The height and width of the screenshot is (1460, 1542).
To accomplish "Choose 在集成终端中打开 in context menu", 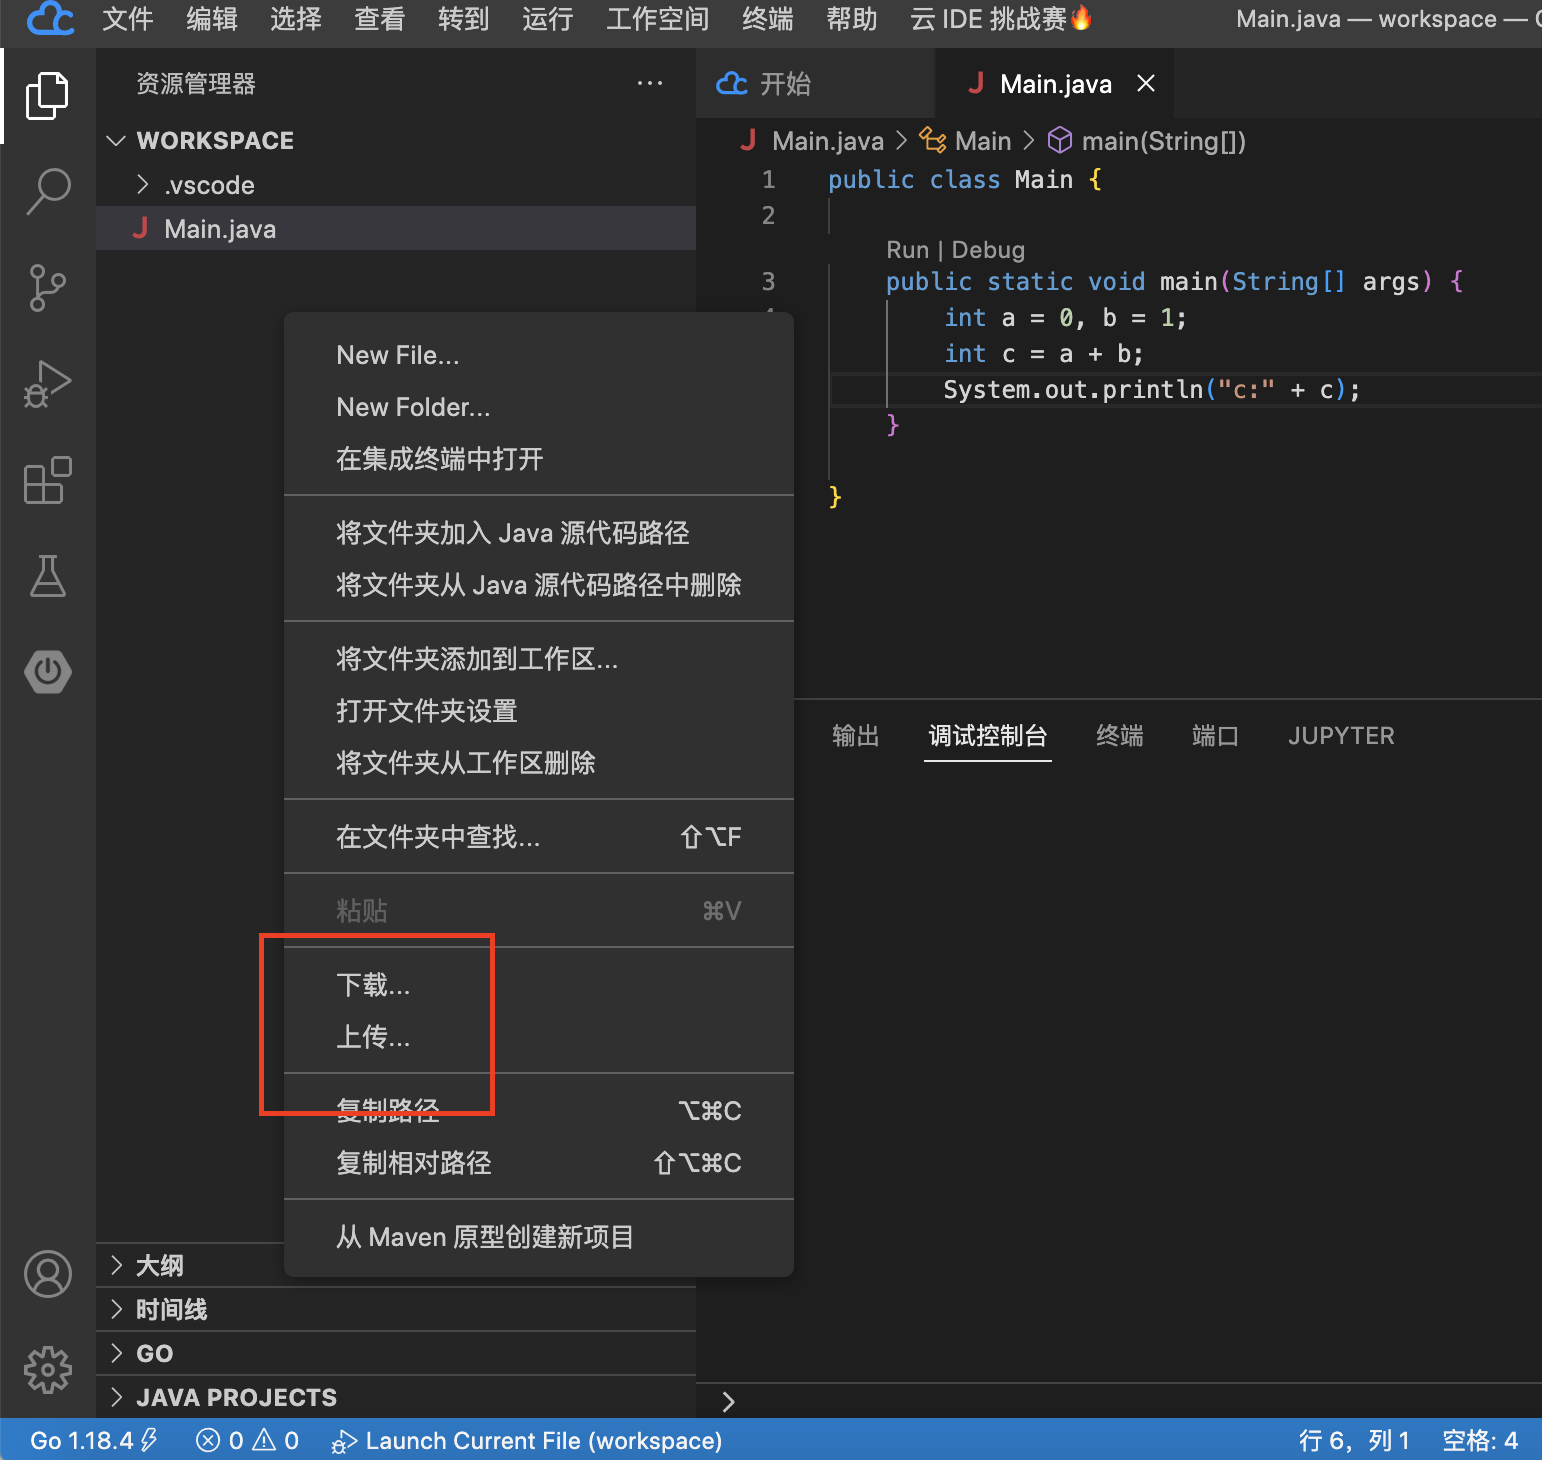I will point(539,459).
